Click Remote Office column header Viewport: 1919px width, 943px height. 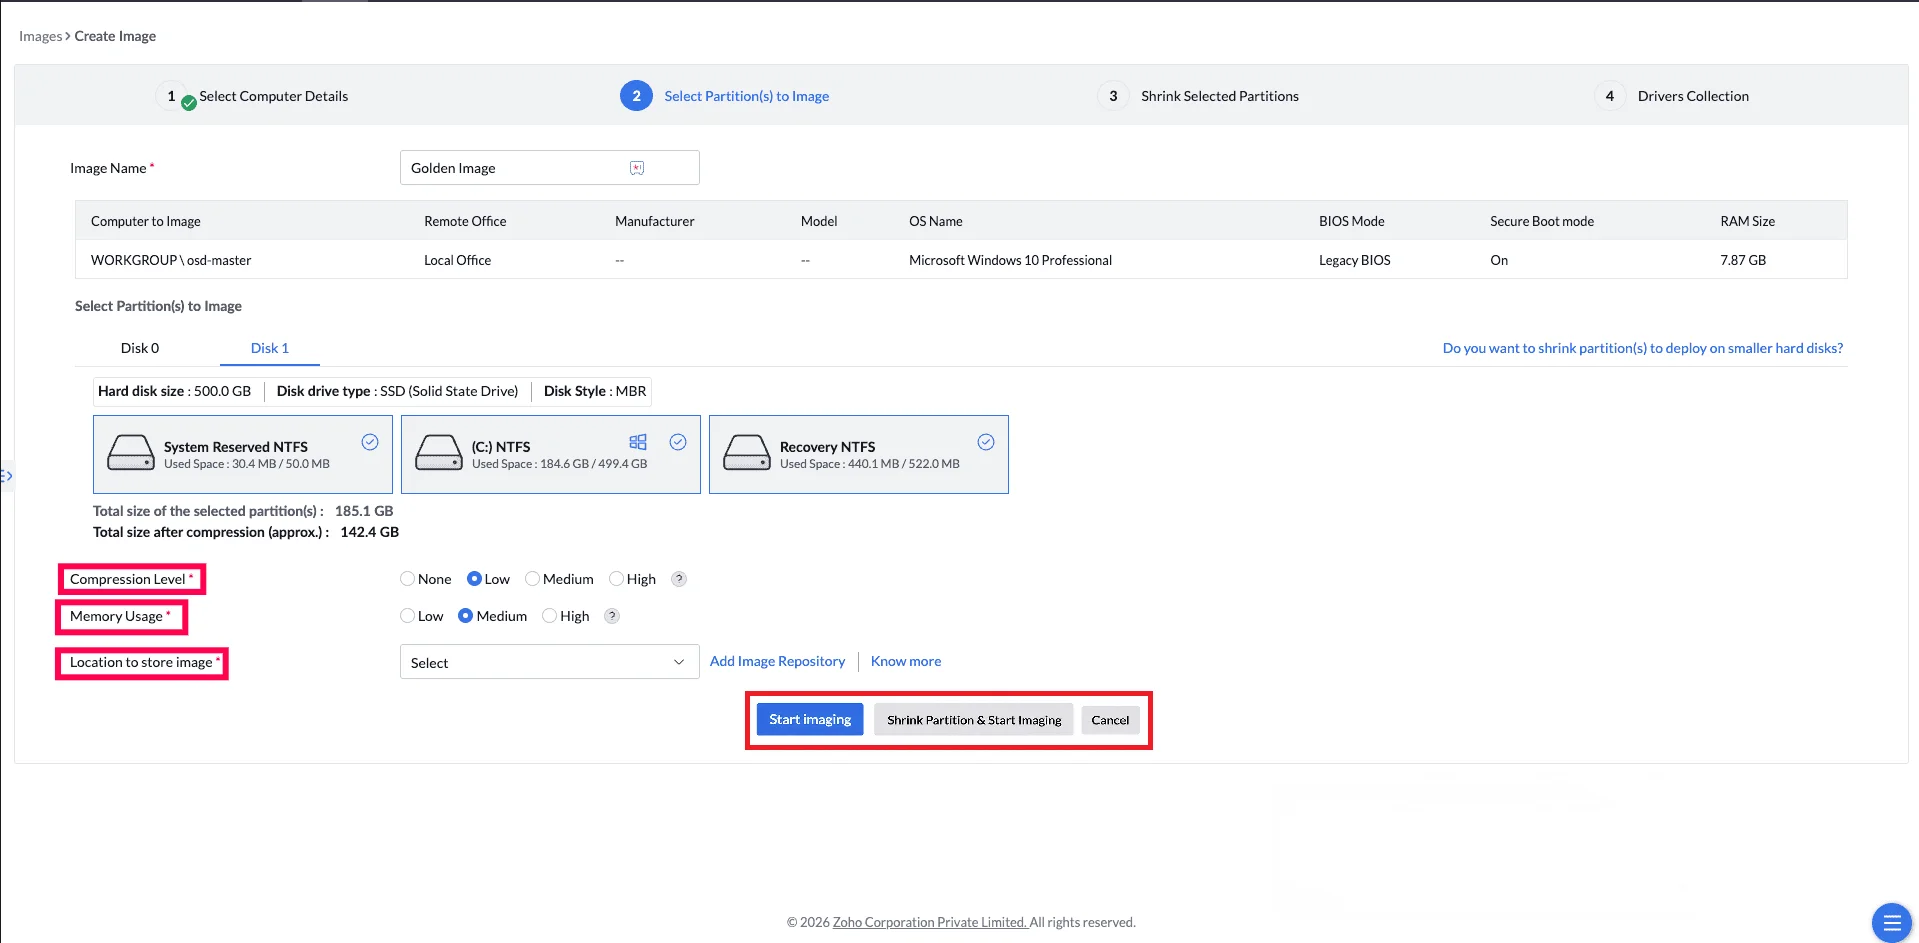pos(465,221)
